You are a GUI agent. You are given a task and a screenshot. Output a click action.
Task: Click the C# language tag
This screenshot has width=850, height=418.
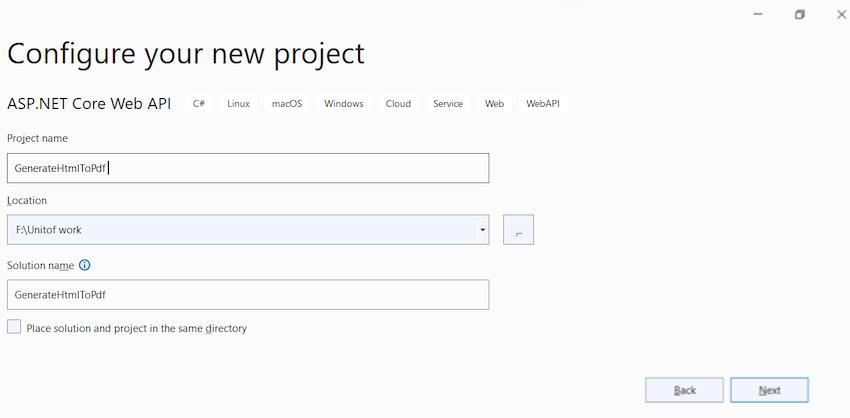[199, 104]
